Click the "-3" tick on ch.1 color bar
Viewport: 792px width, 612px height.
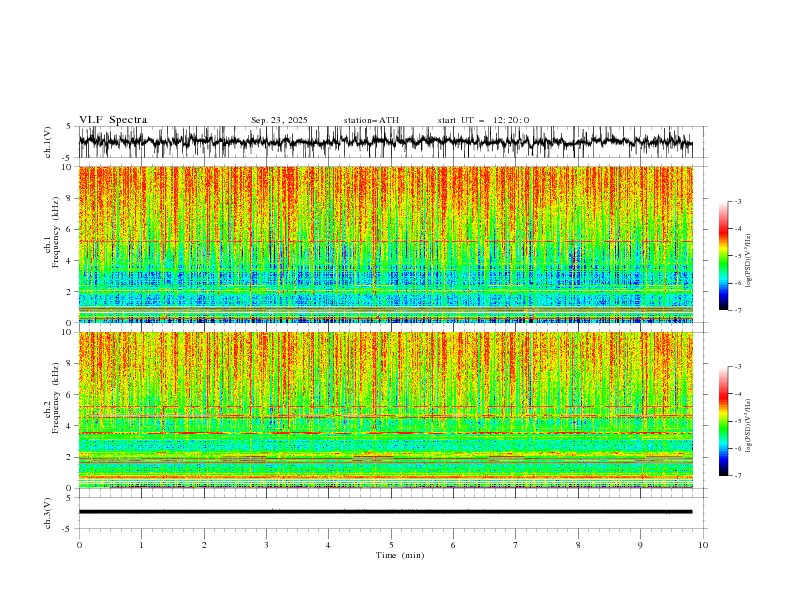[738, 201]
